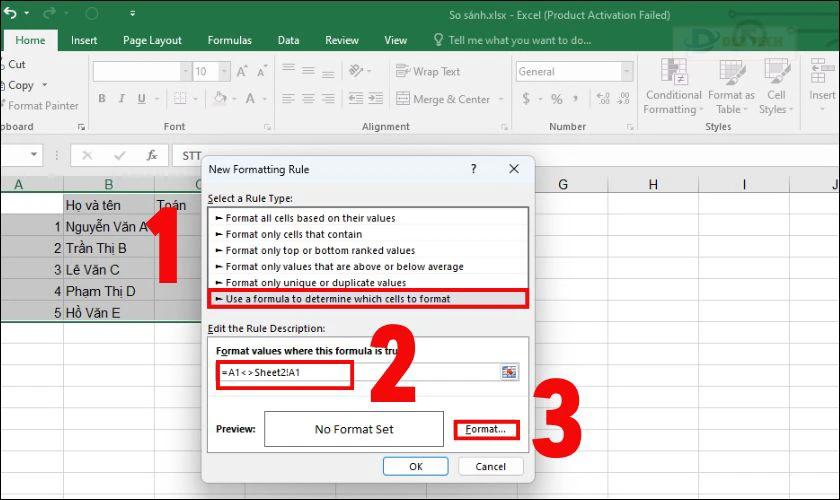
Task: Decrease indent
Action: [x=356, y=98]
